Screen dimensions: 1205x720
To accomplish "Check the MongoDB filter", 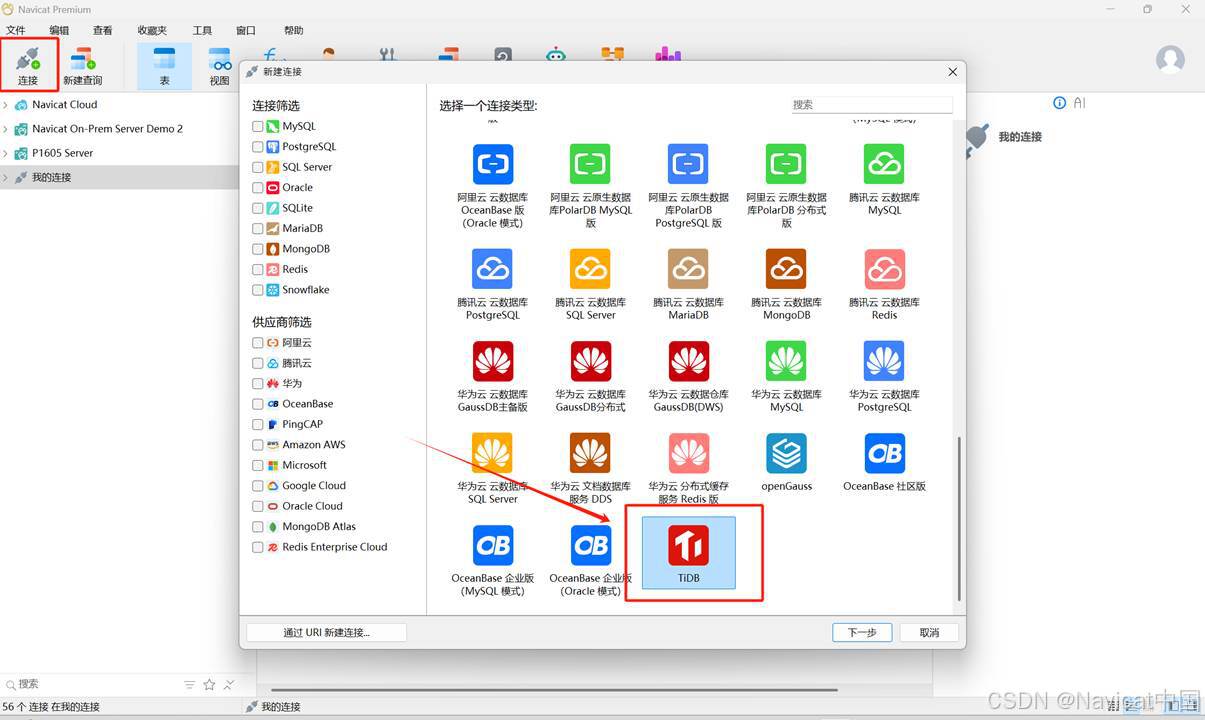I will [x=258, y=249].
